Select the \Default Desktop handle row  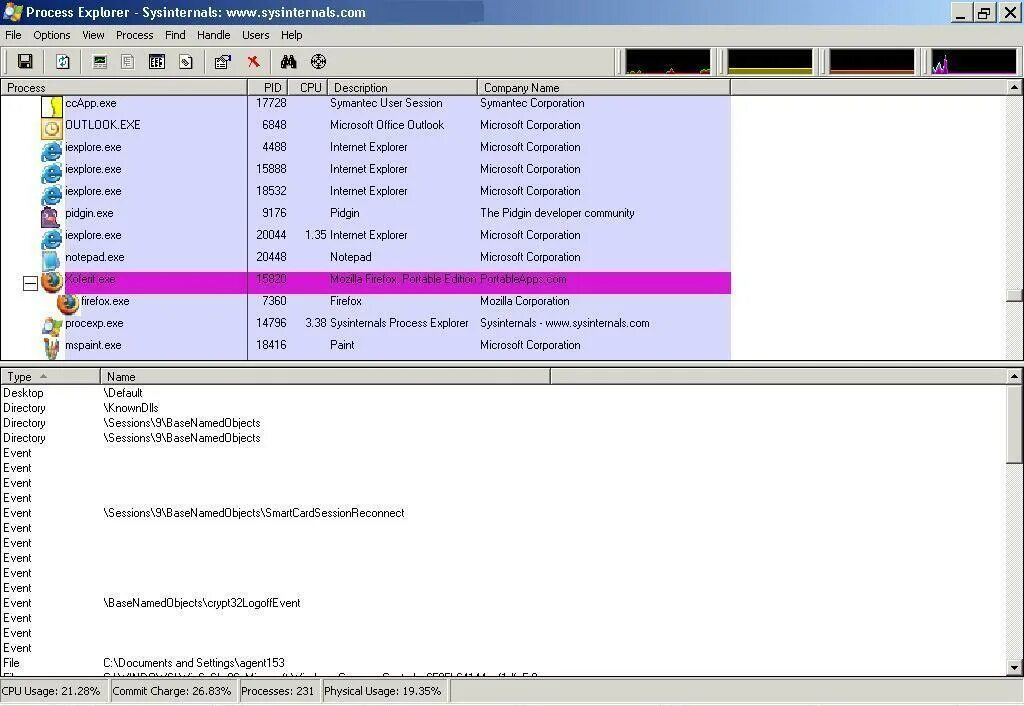pos(503,393)
